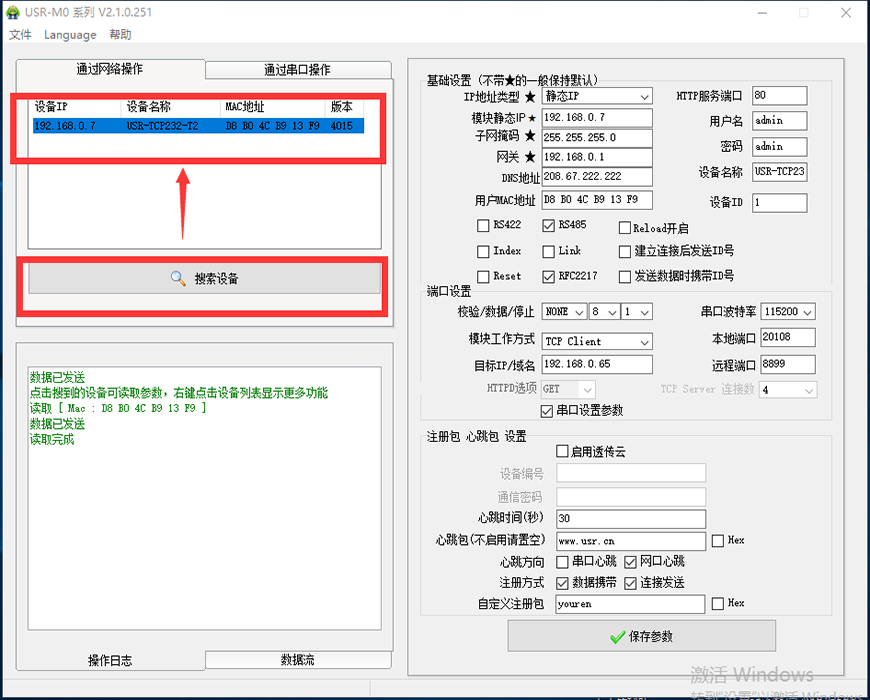
Task: Open the Language menu
Action: 70,35
